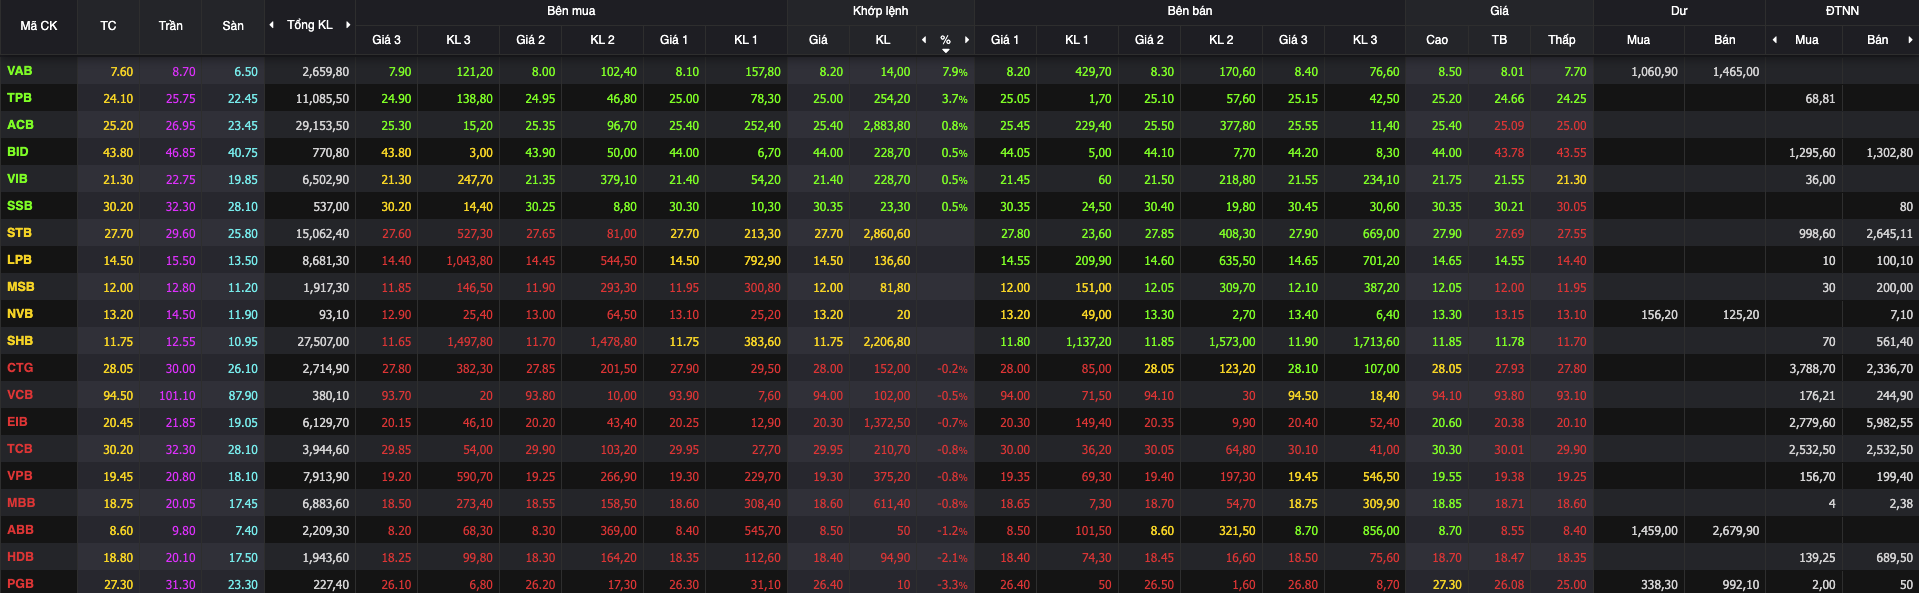Click STB matched volume 2,860,60
This screenshot has width=1919, height=593.
(887, 234)
